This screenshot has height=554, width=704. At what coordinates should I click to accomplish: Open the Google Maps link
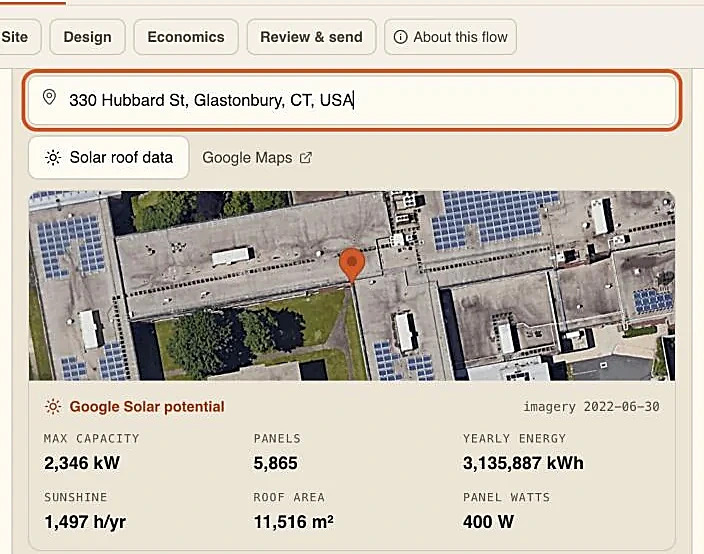pos(257,158)
